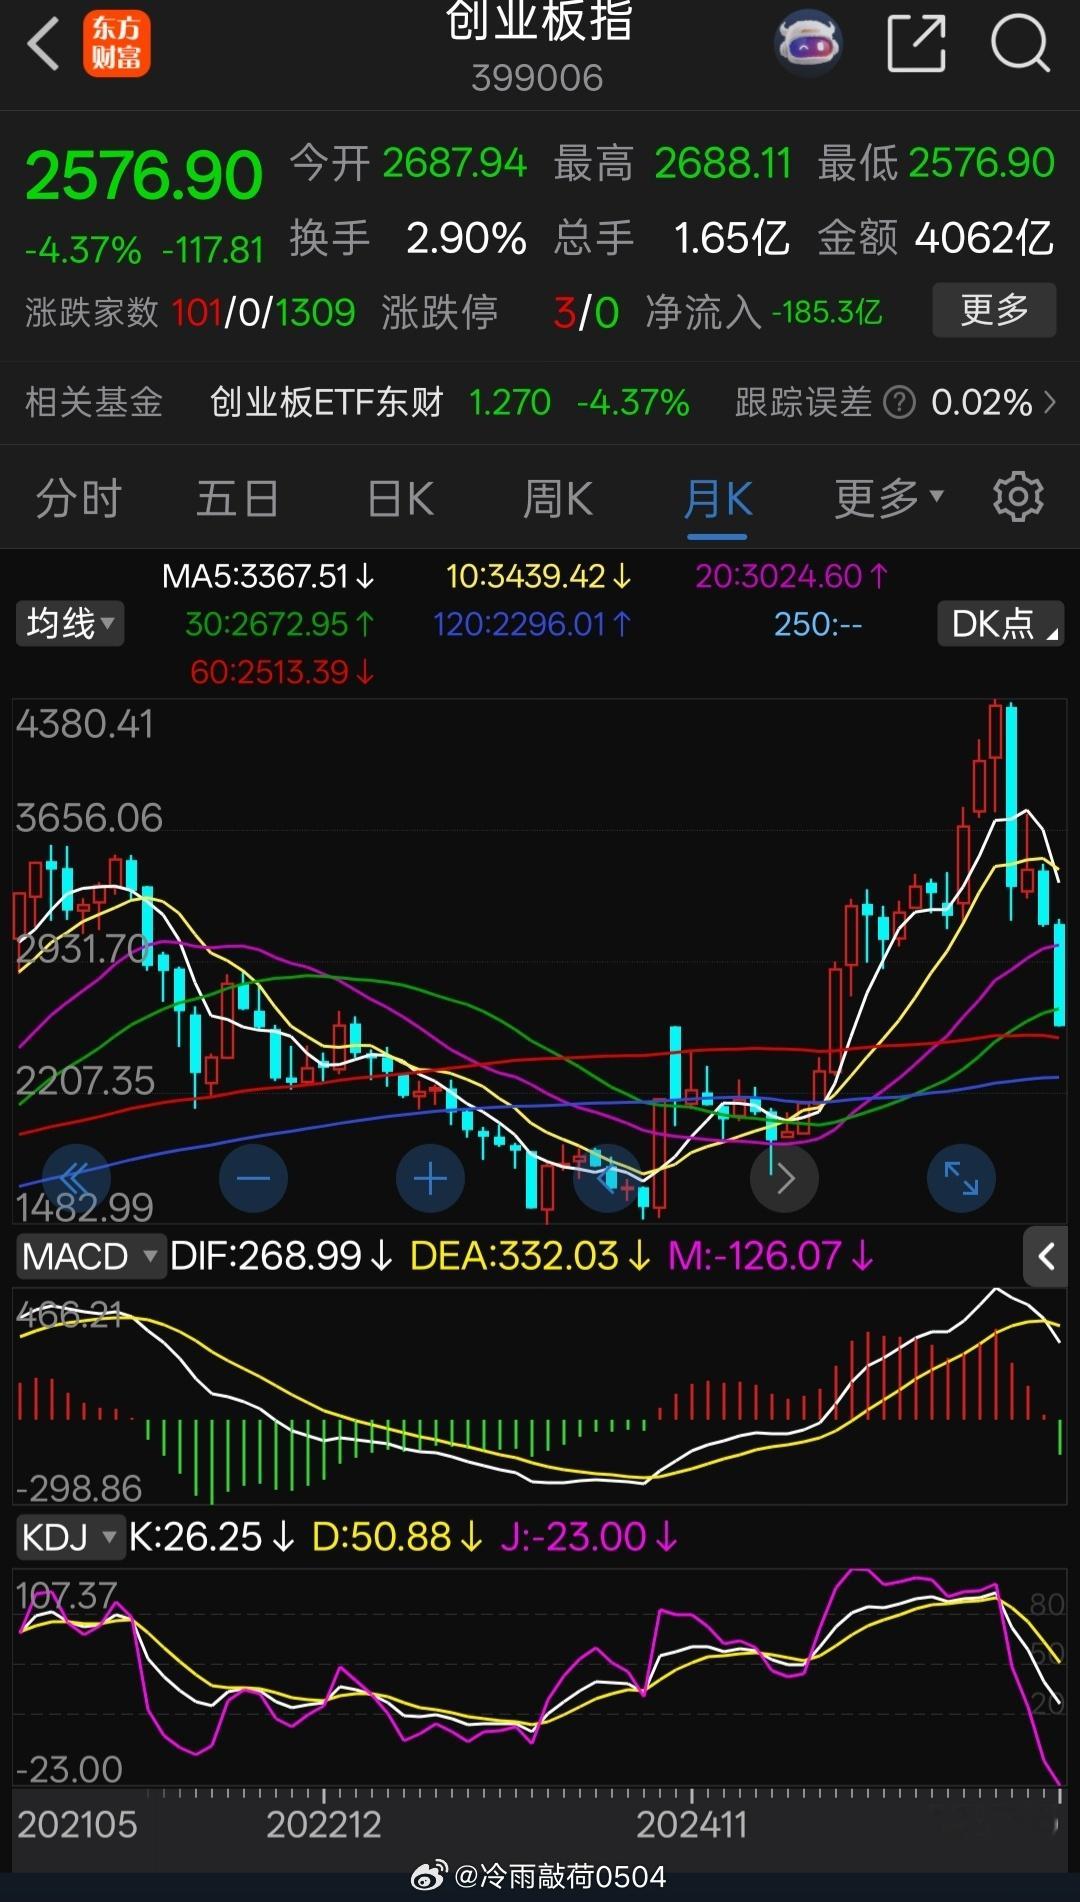Expand chart to fullscreen icon
The width and height of the screenshot is (1080, 1902).
point(962,1178)
